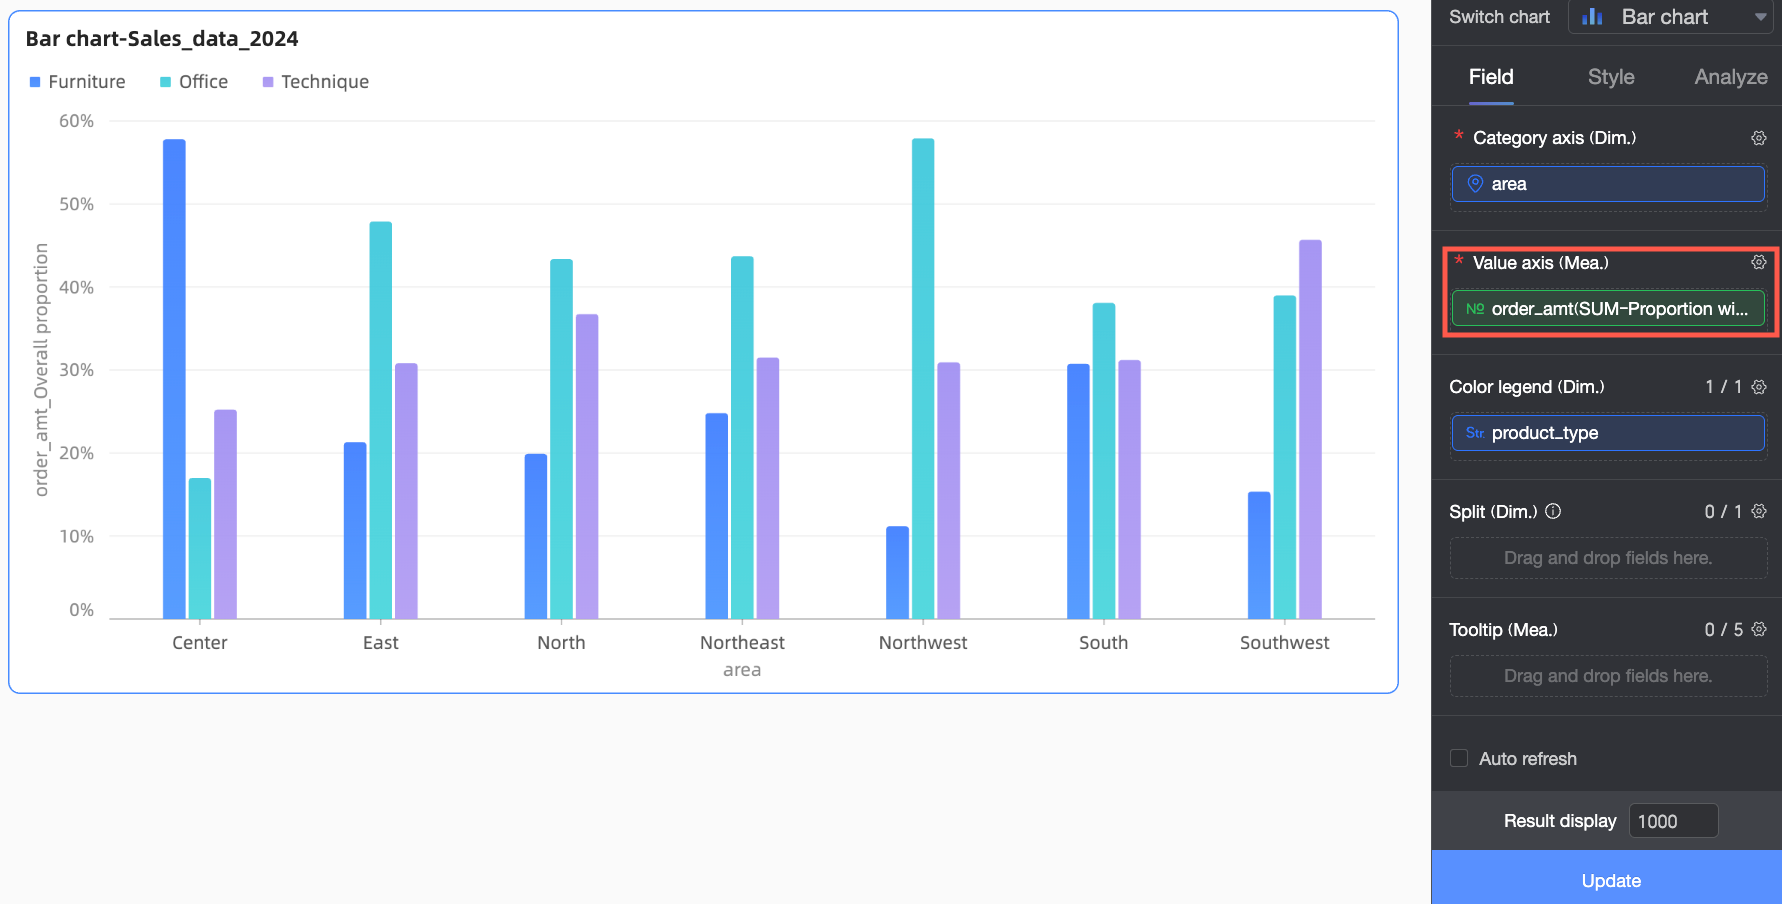Click the Center Technique bar

point(226,514)
